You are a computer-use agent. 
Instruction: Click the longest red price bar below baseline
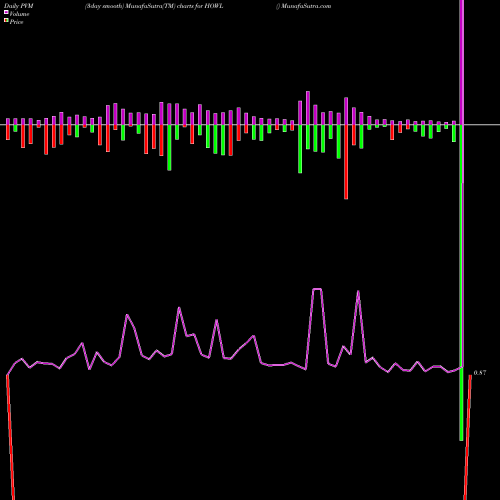[346, 162]
